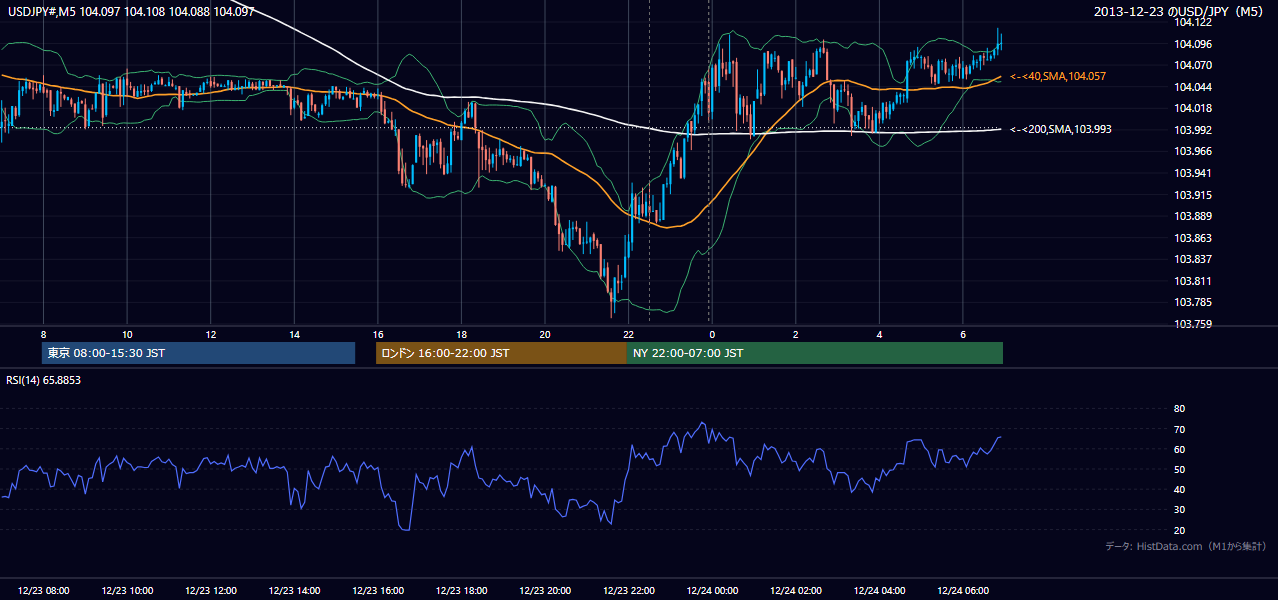Viewport: 1278px width, 600px height.
Task: Click price axis value 104.018
Action: point(1193,108)
